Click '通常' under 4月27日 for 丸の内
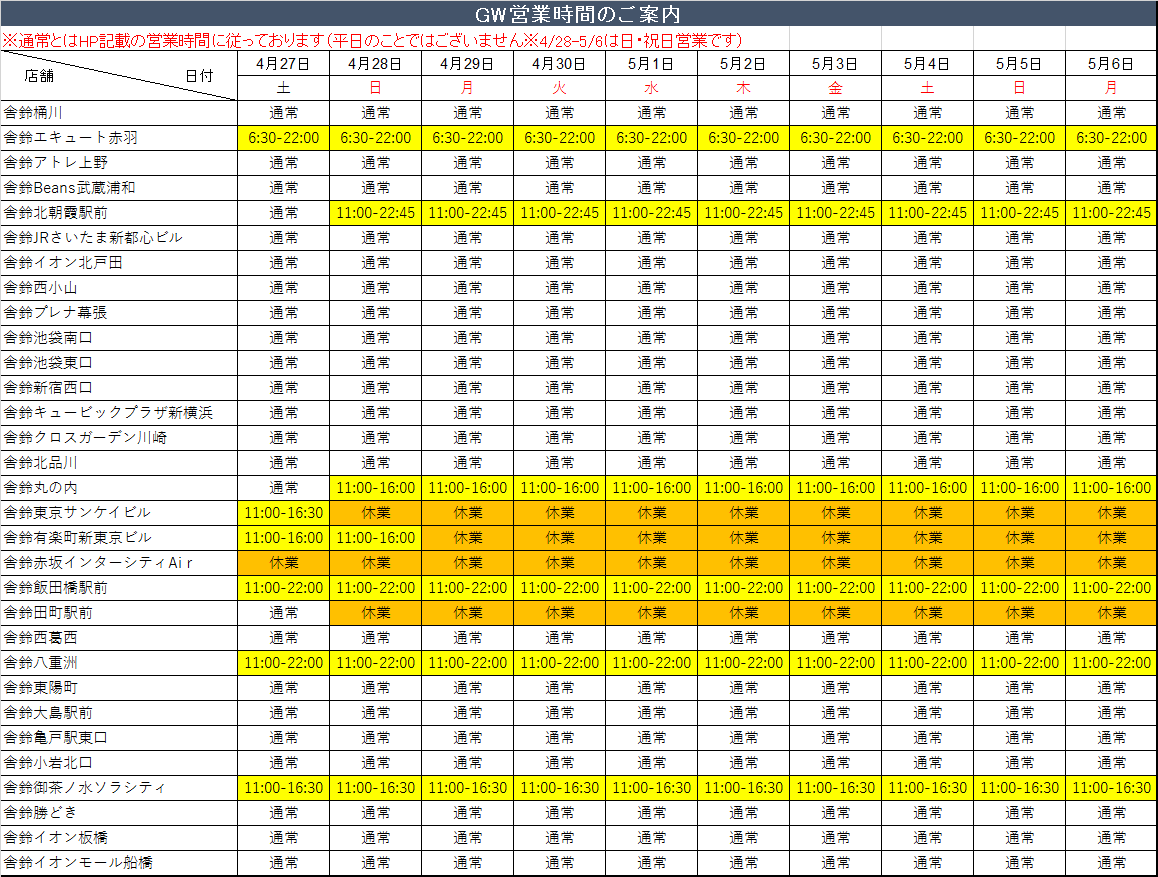This screenshot has width=1158, height=877. click(x=284, y=488)
